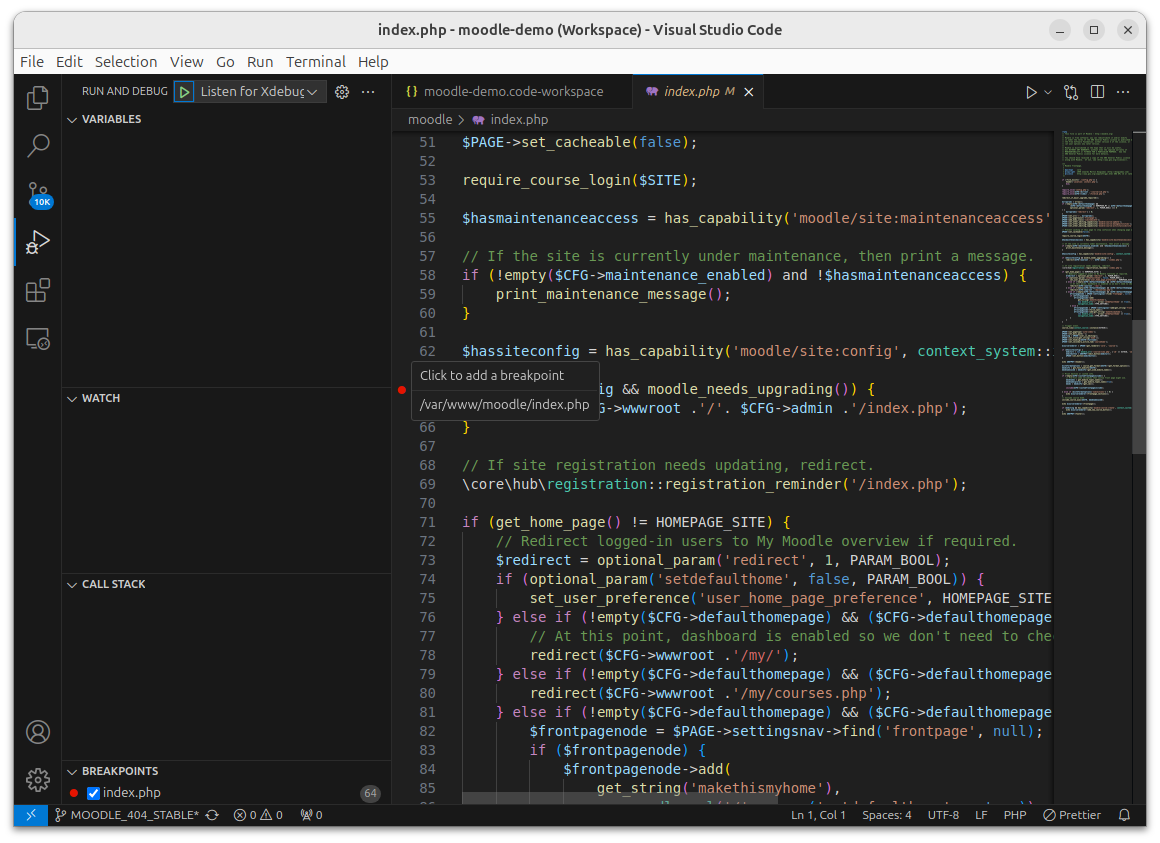Open Run and Debug more actions menu
The width and height of the screenshot is (1160, 843).
[x=368, y=92]
